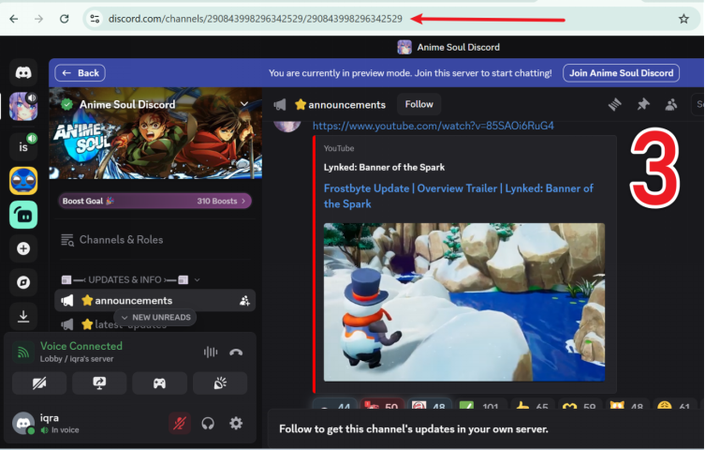Open Discord direct messages home icon
705x450 pixels.
[x=23, y=72]
